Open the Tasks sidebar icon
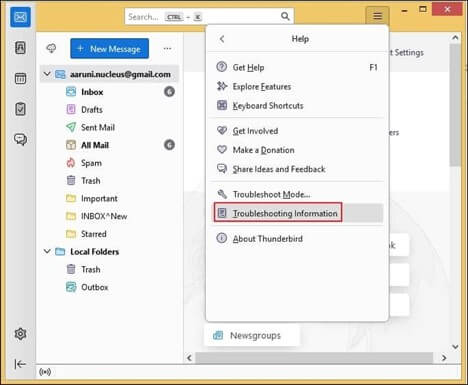 click(20, 109)
